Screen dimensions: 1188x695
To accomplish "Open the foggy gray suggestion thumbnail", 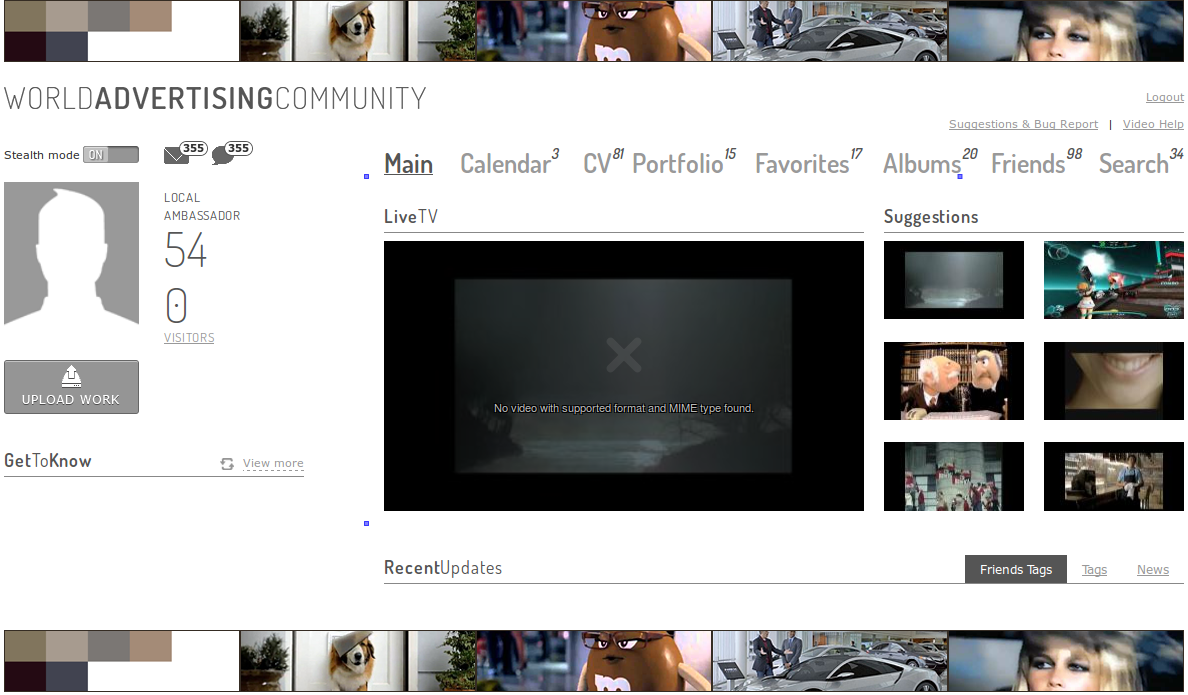I will click(x=953, y=280).
